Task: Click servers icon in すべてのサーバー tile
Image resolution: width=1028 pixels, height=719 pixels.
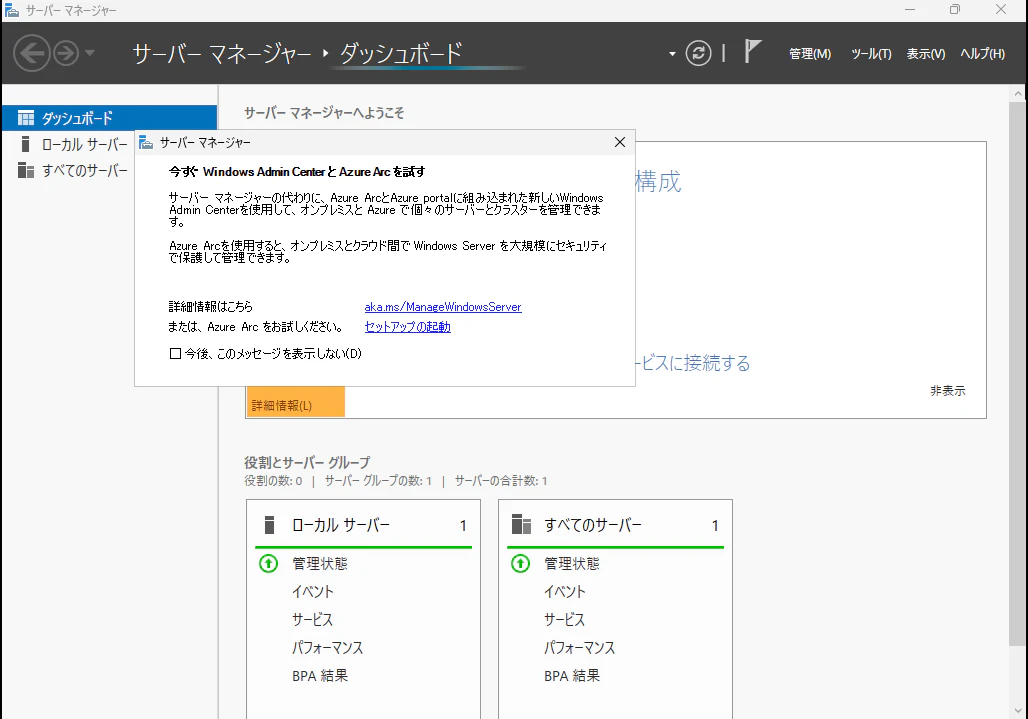Action: tap(521, 525)
